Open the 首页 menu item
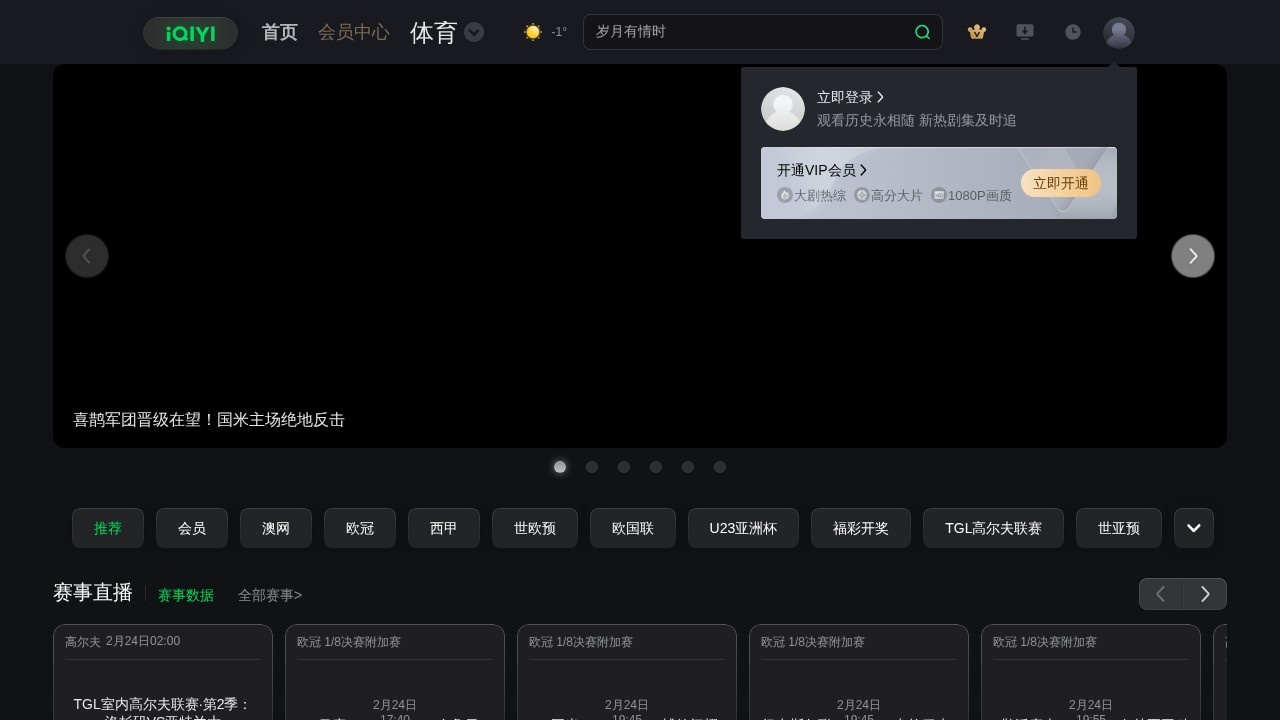This screenshot has width=1280, height=720. pos(279,32)
